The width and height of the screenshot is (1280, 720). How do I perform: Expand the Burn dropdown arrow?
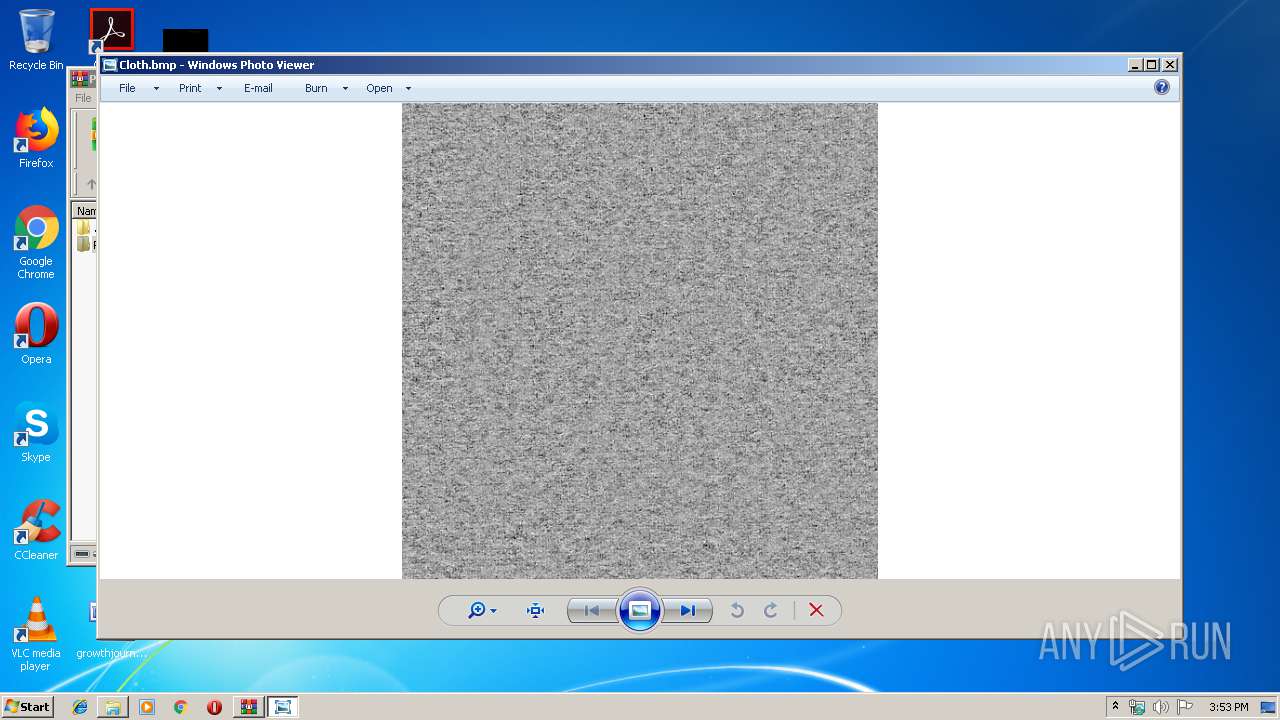[x=345, y=88]
